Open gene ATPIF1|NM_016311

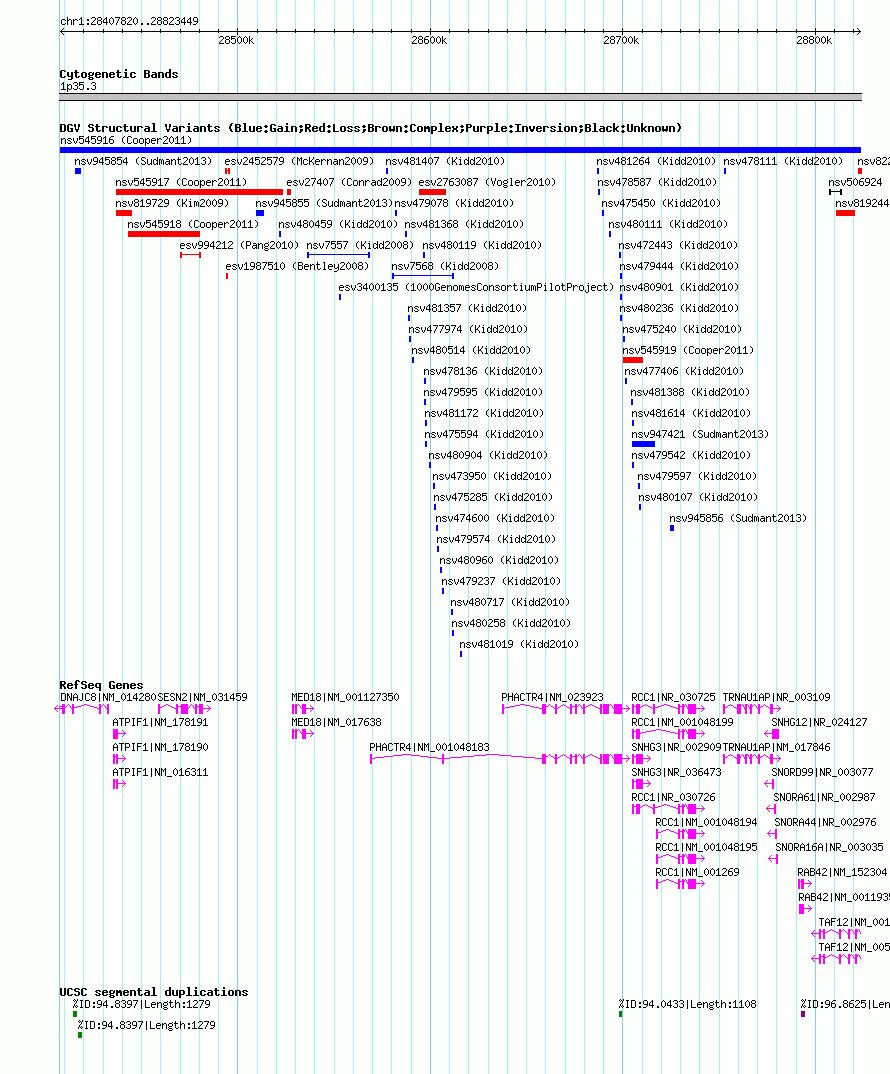pos(160,773)
